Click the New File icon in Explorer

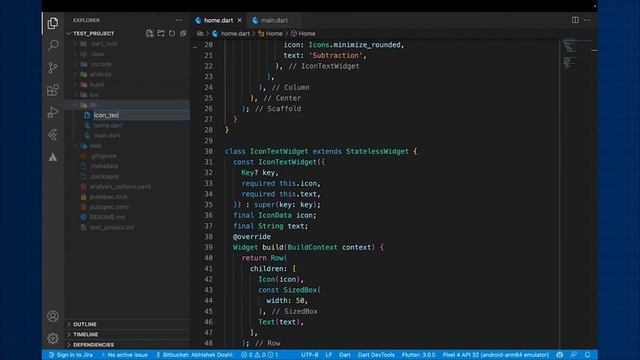[149, 33]
